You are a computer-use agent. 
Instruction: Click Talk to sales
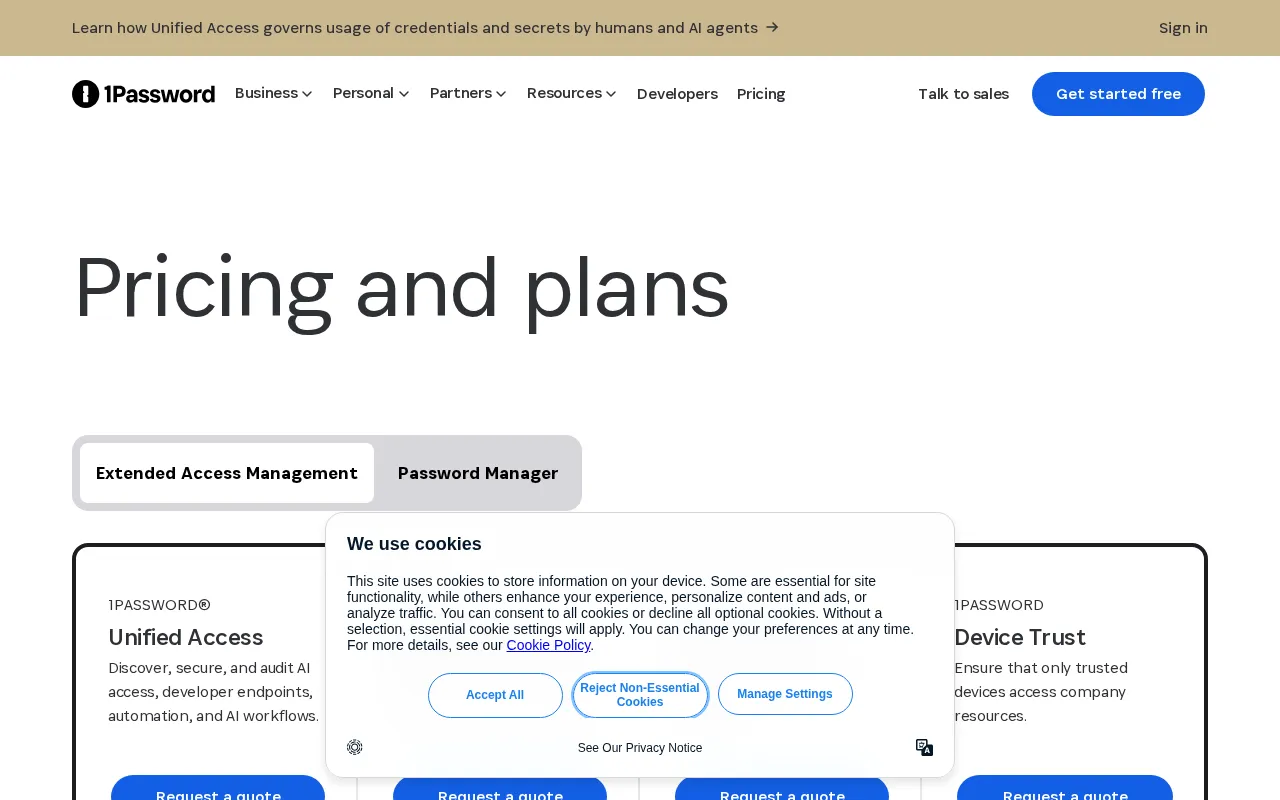coord(963,94)
